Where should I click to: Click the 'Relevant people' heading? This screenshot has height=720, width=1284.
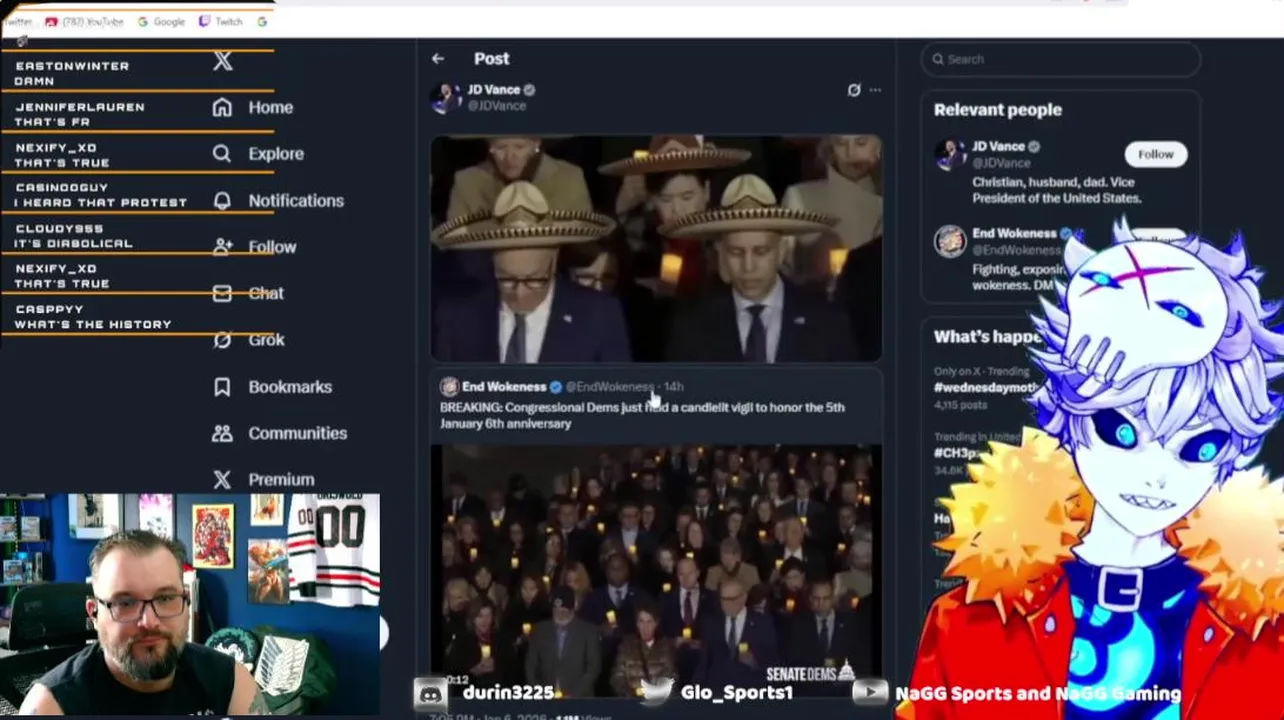click(x=998, y=110)
